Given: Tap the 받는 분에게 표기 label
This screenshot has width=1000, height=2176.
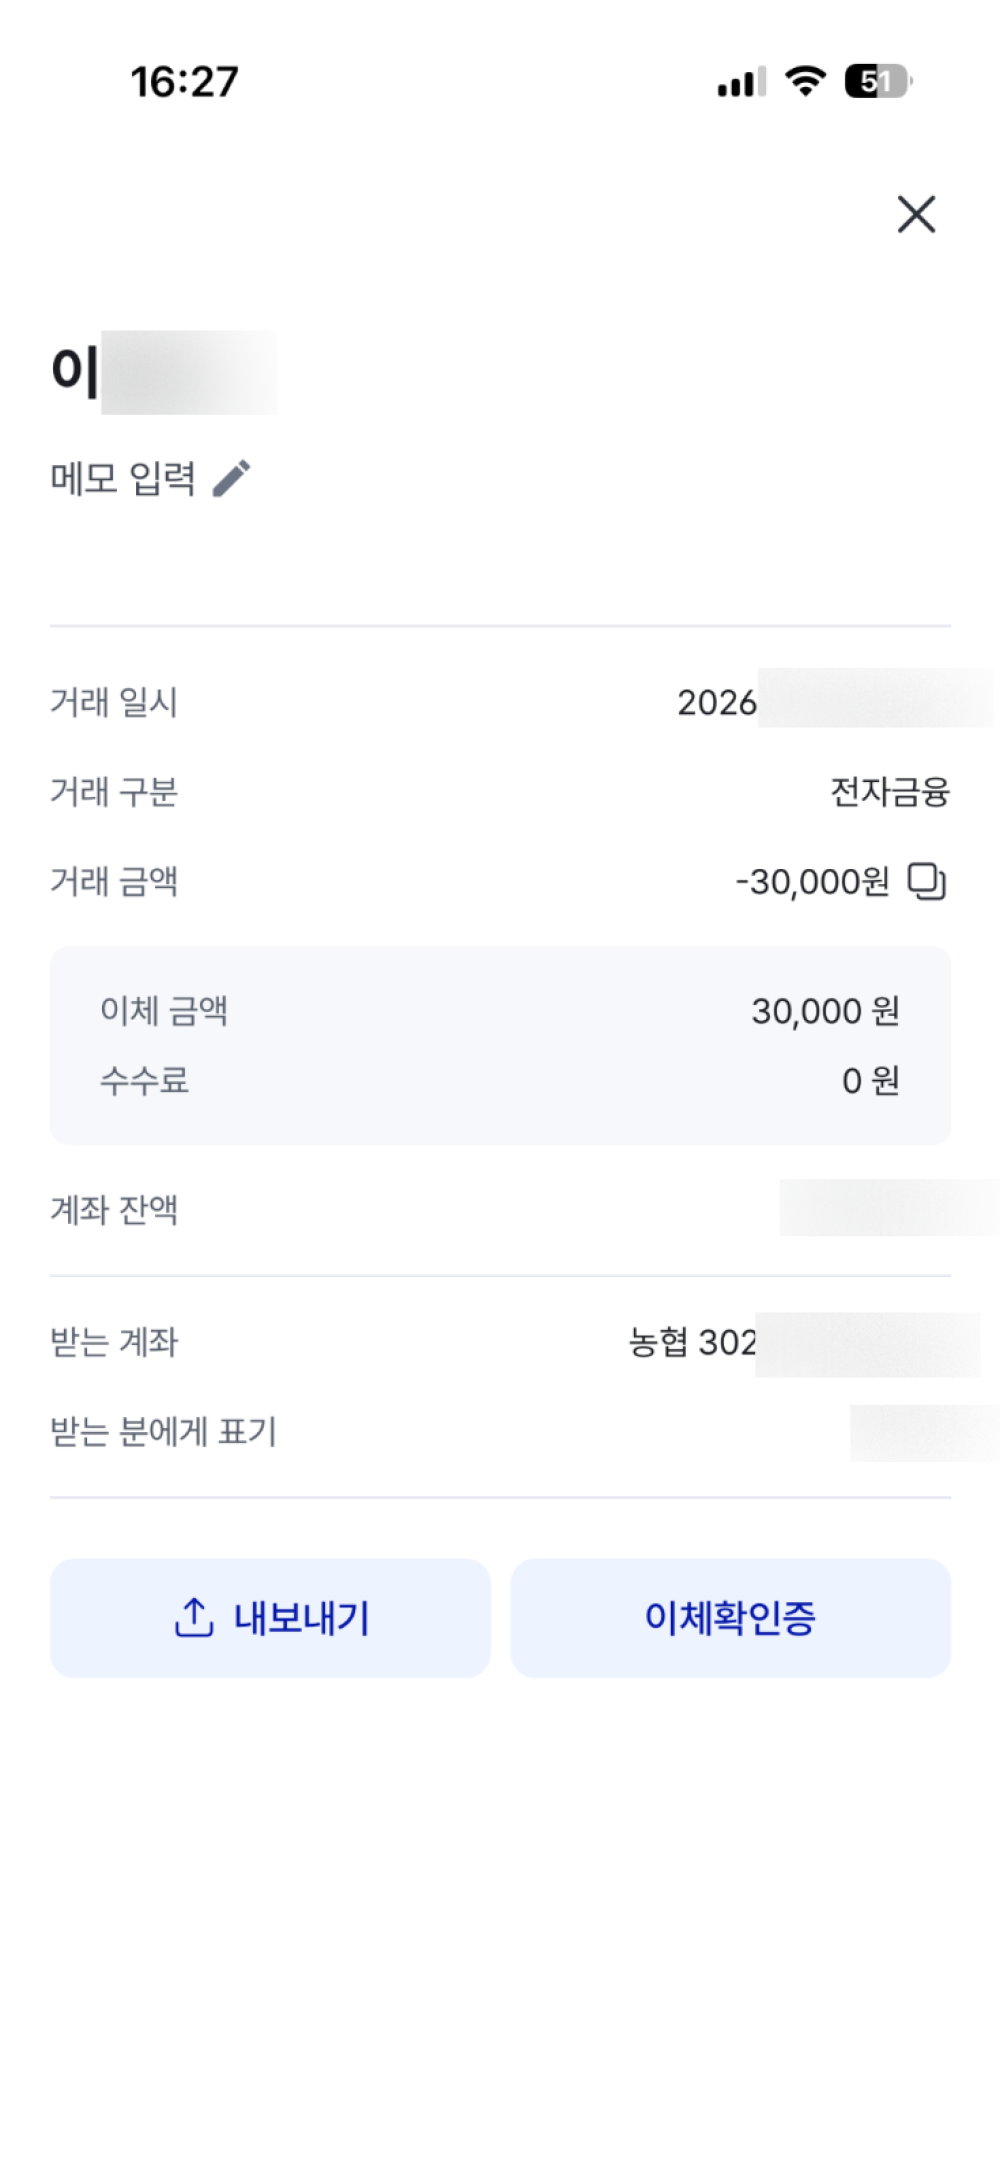Looking at the screenshot, I should point(164,1432).
